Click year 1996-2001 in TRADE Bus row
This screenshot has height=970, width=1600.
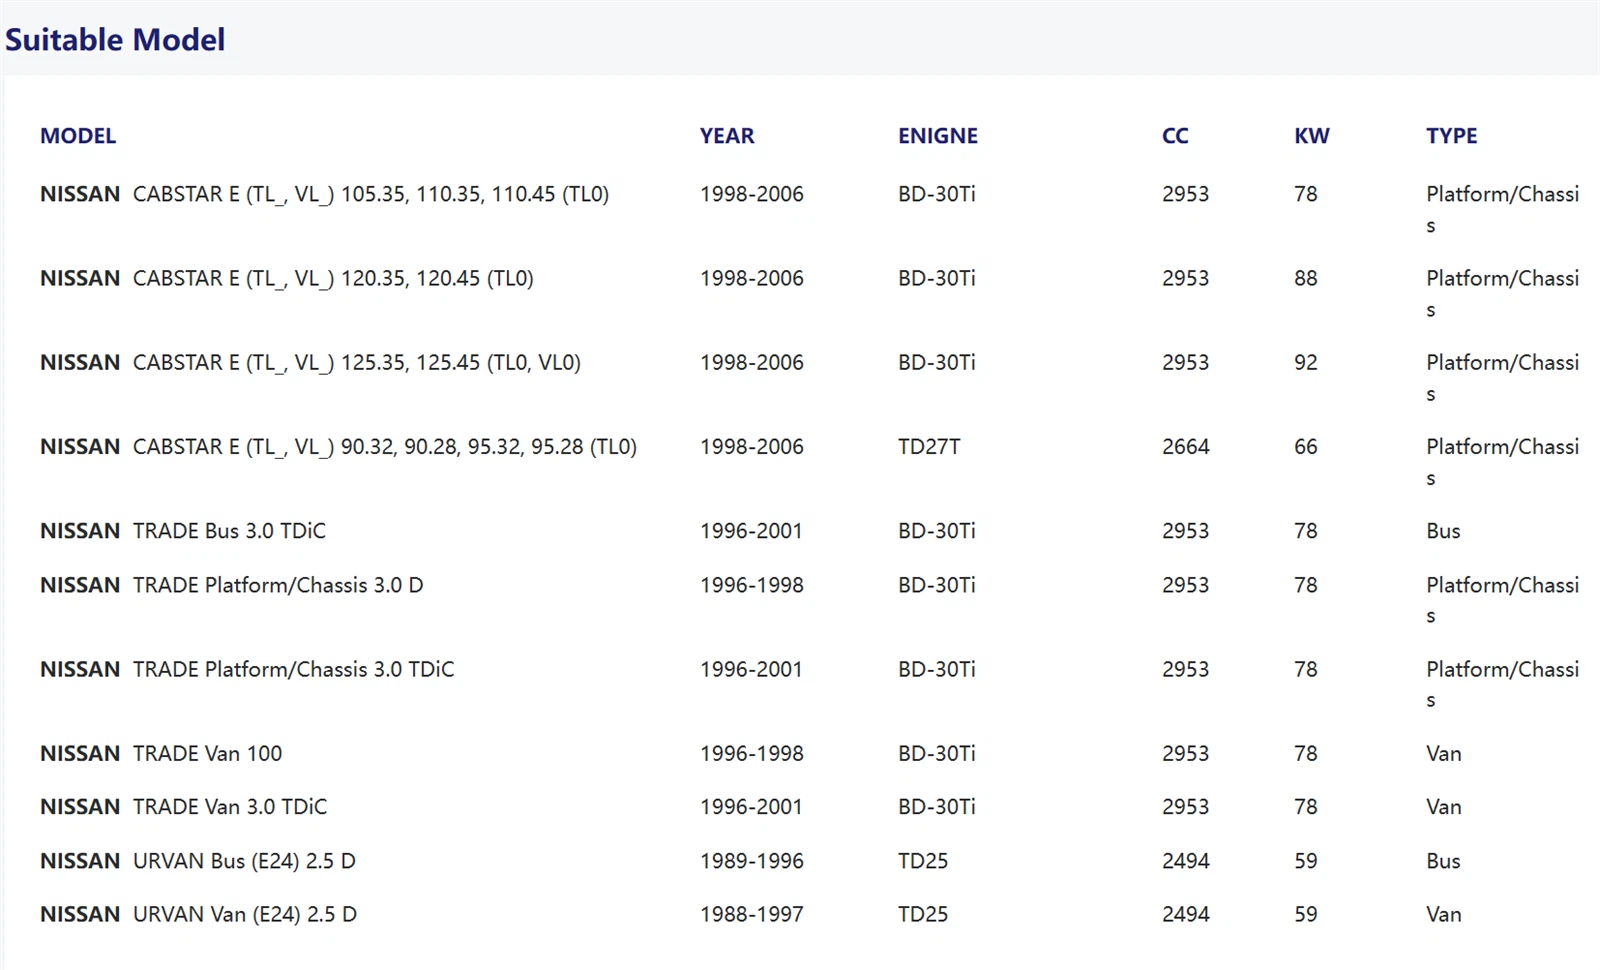[752, 531]
